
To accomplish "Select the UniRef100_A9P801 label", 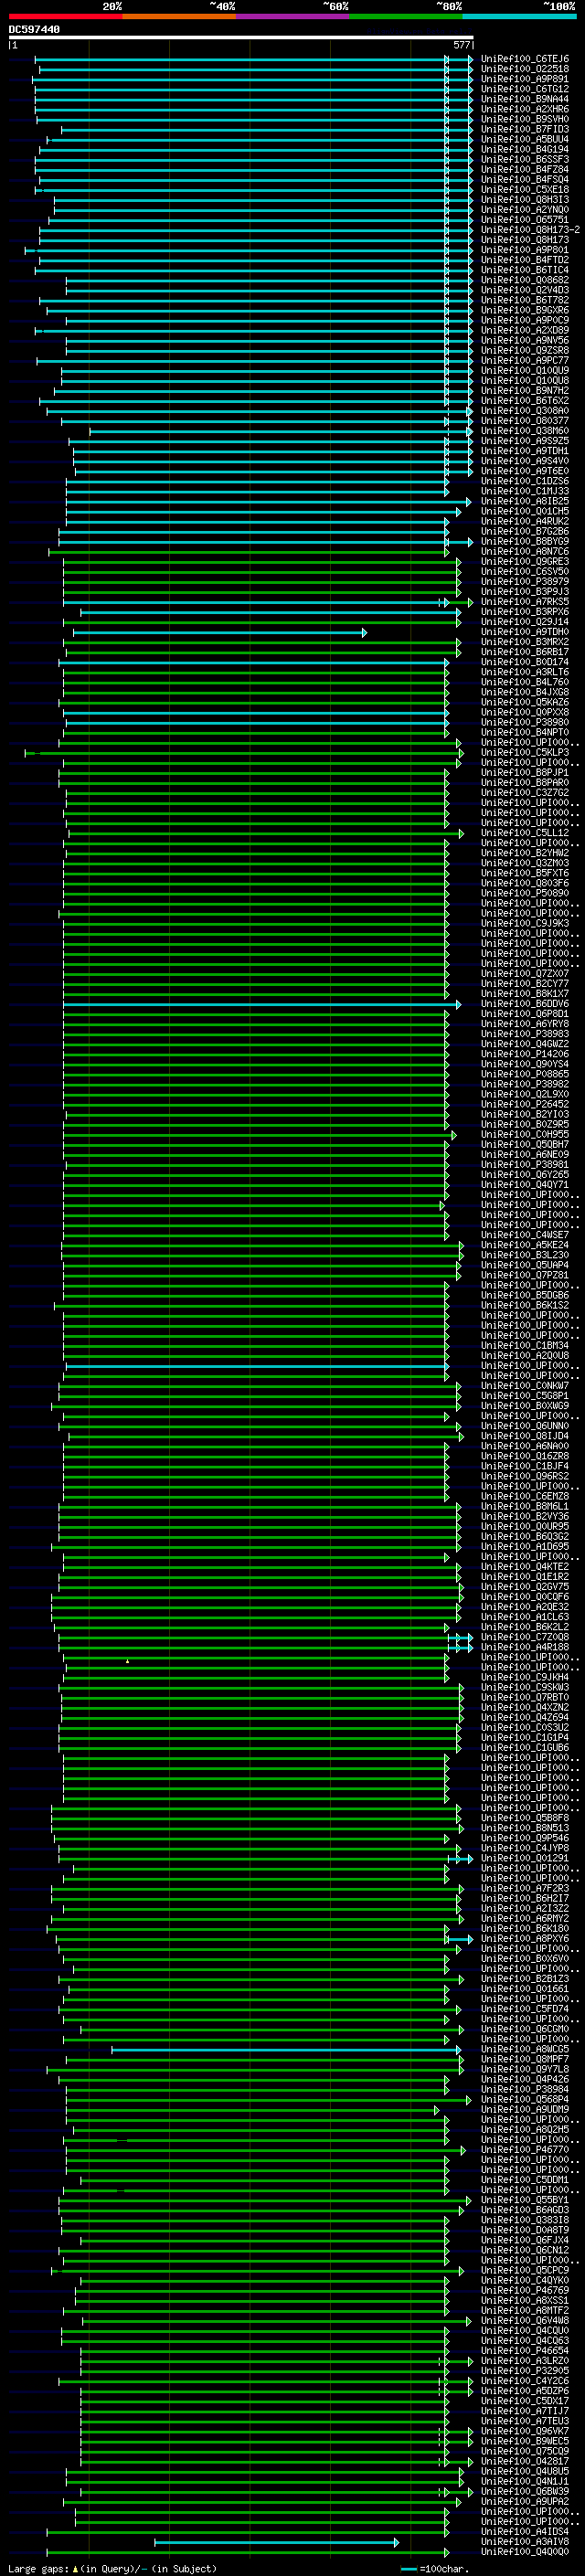I will [524, 250].
